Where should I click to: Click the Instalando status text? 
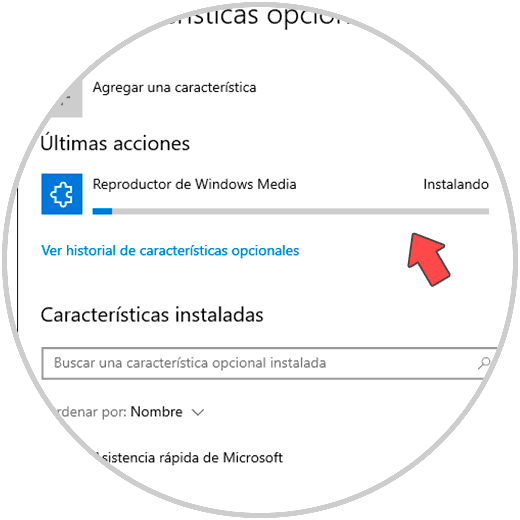point(456,184)
